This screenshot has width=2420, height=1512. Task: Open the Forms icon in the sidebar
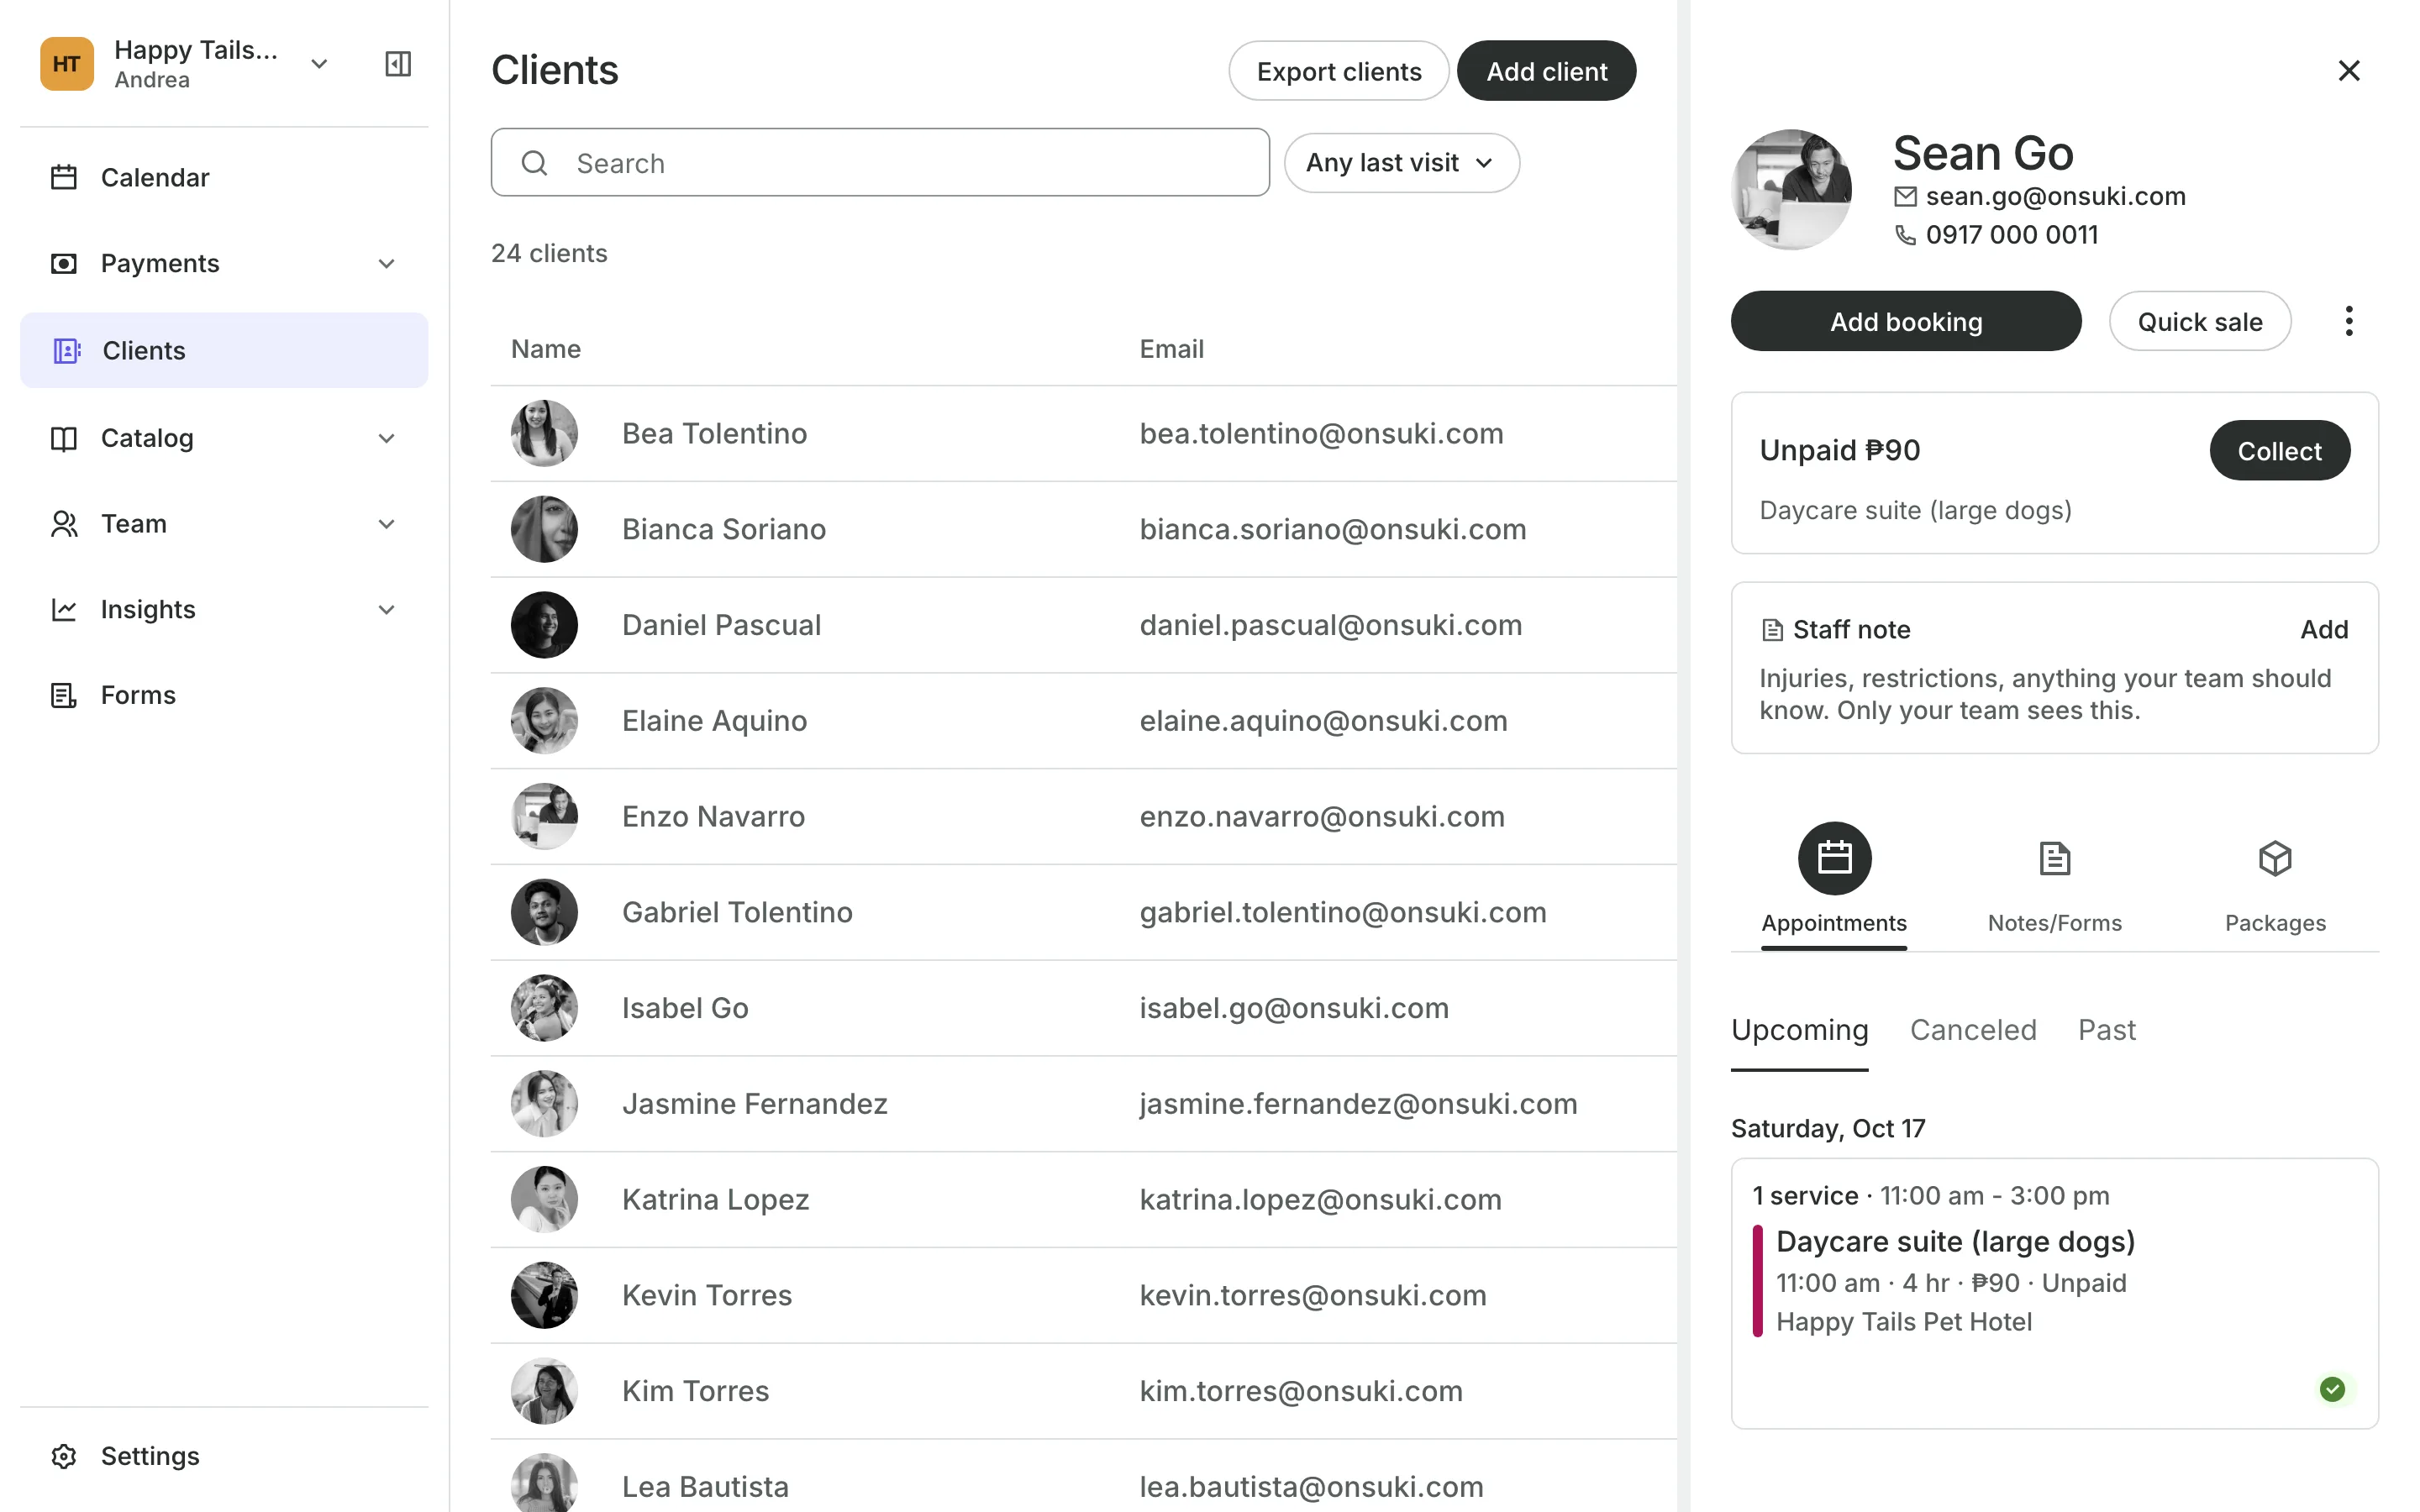[x=64, y=695]
